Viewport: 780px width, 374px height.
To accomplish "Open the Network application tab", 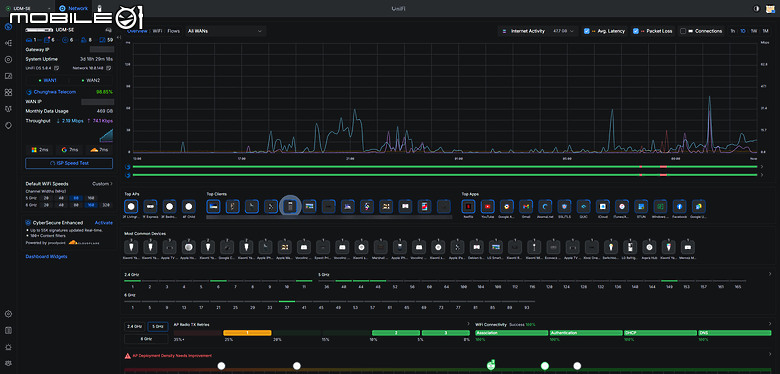I will tap(73, 8).
